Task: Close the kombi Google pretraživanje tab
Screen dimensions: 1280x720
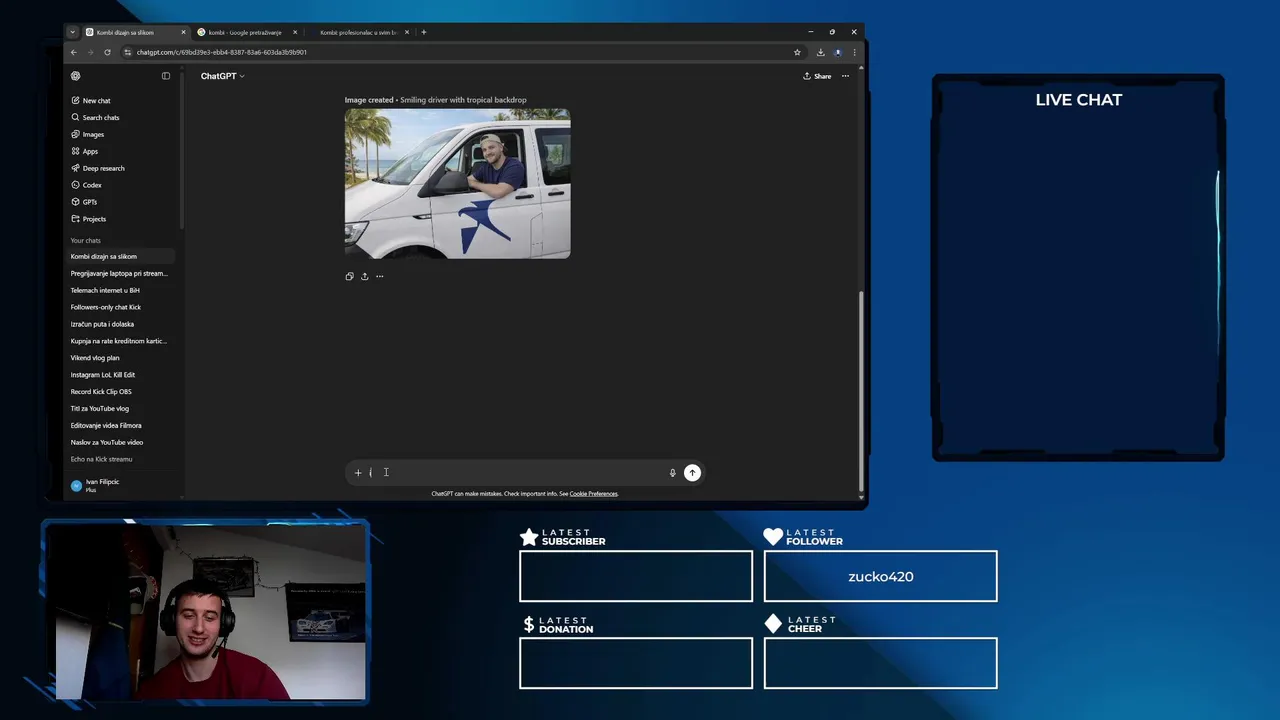Action: point(295,33)
